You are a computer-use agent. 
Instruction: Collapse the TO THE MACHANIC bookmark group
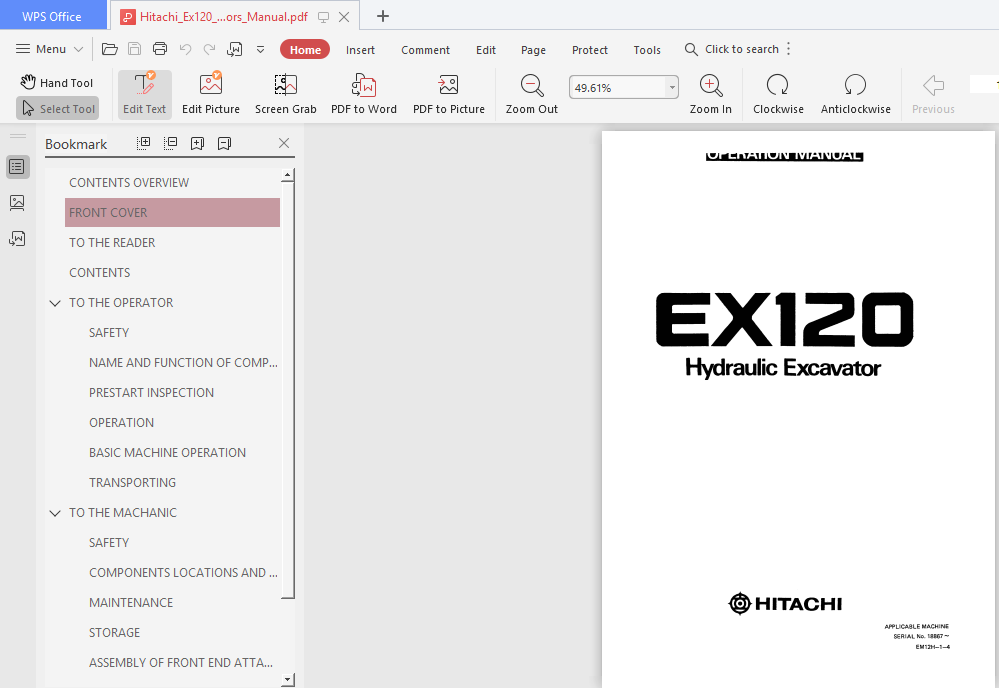click(x=55, y=513)
